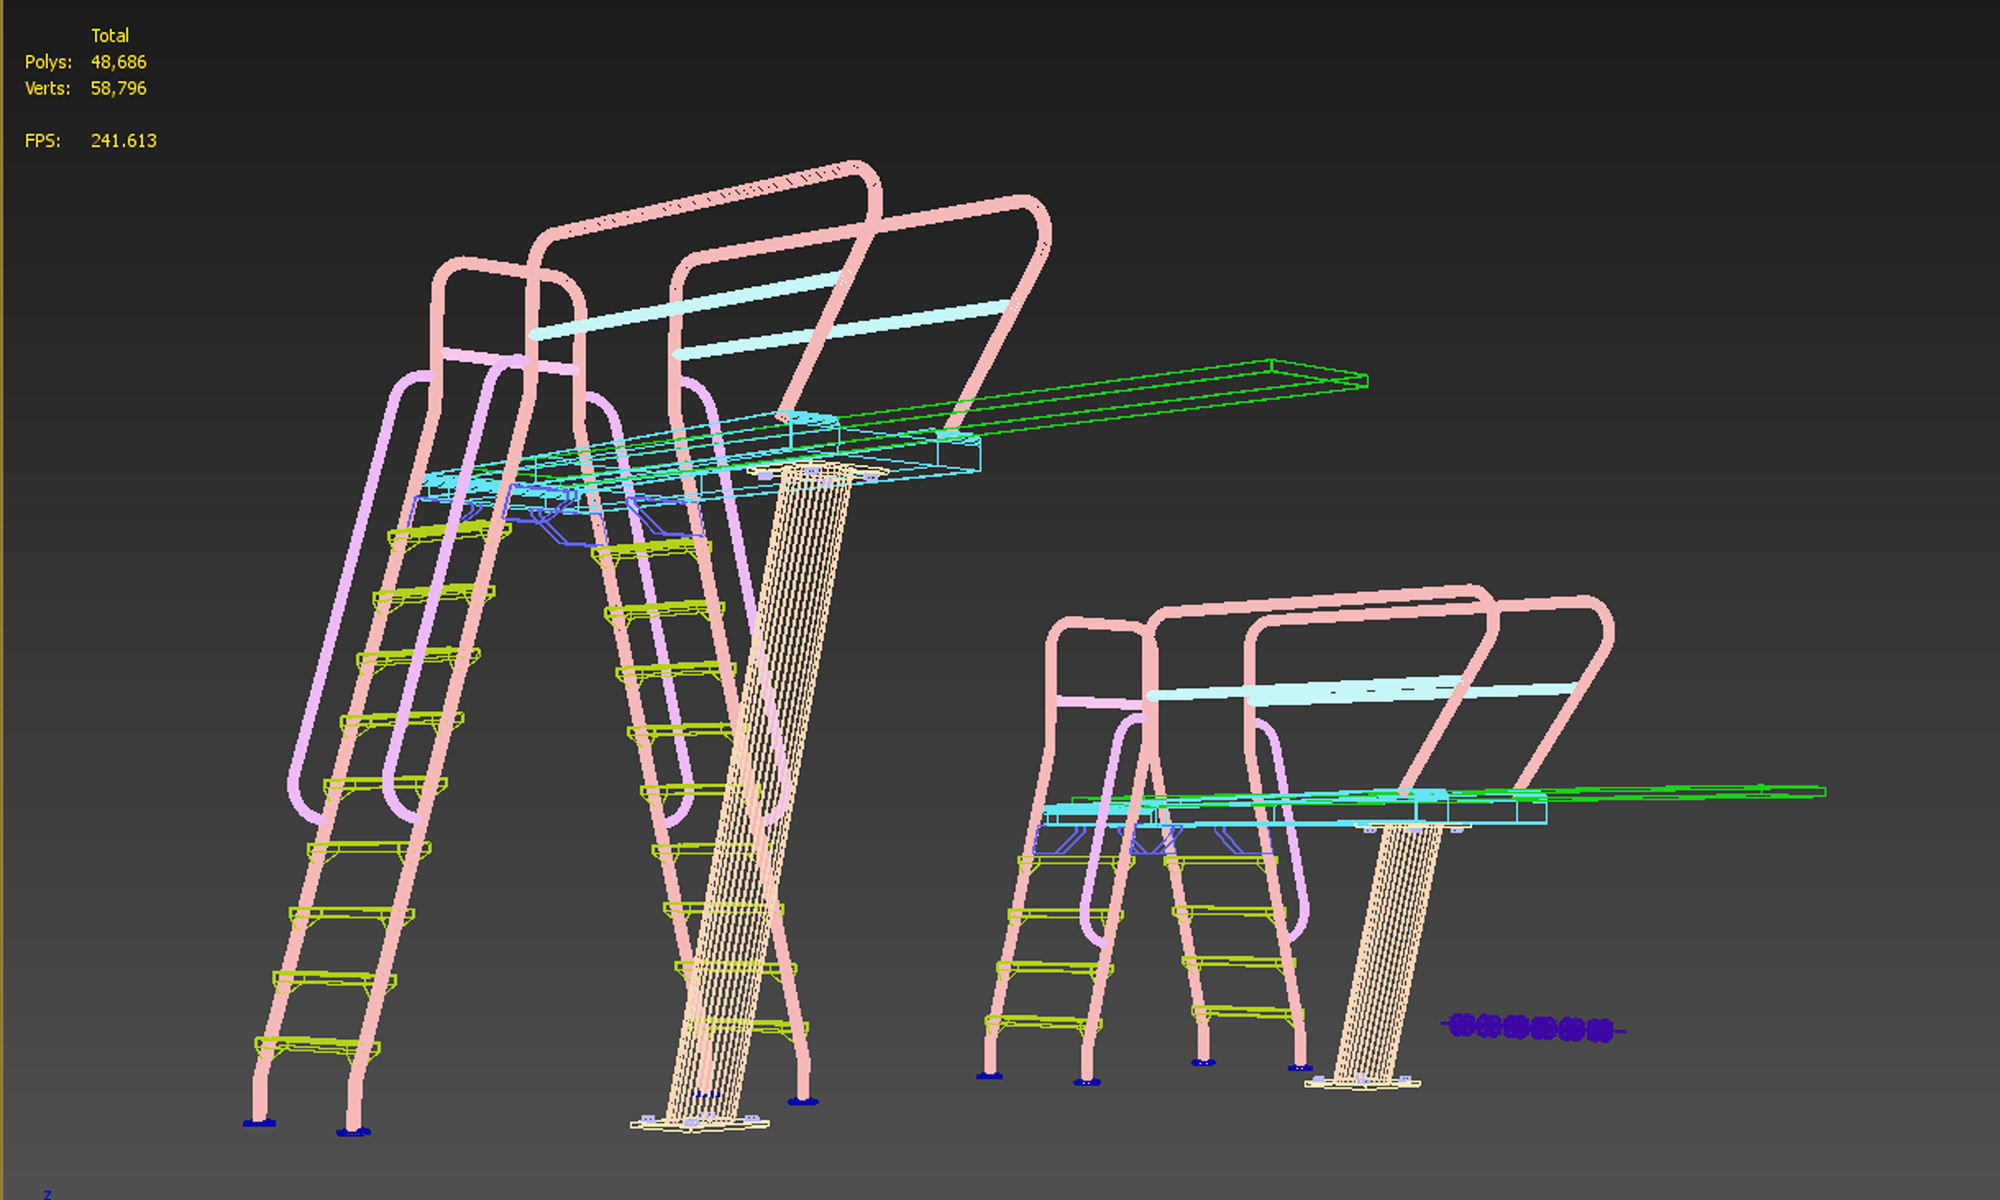Click the "Polys:" label

[x=48, y=62]
